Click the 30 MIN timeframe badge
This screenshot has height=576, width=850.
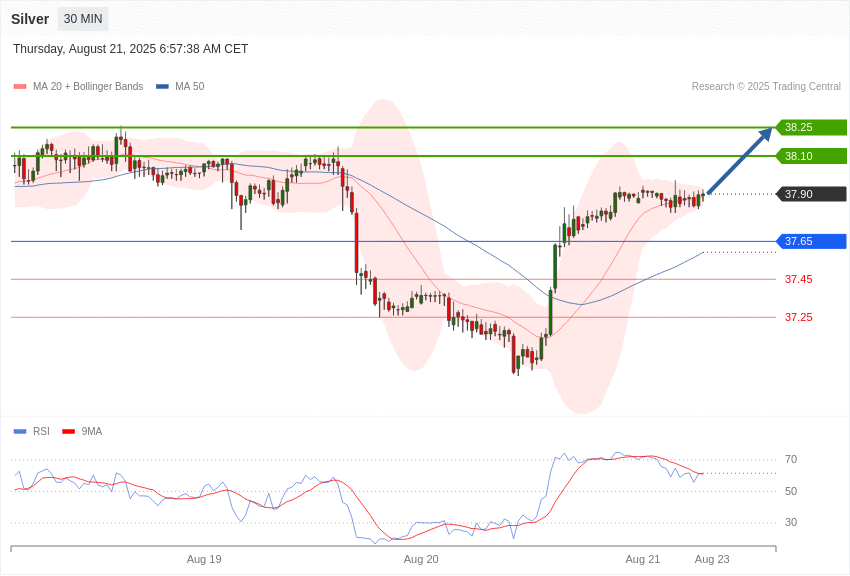(x=83, y=19)
